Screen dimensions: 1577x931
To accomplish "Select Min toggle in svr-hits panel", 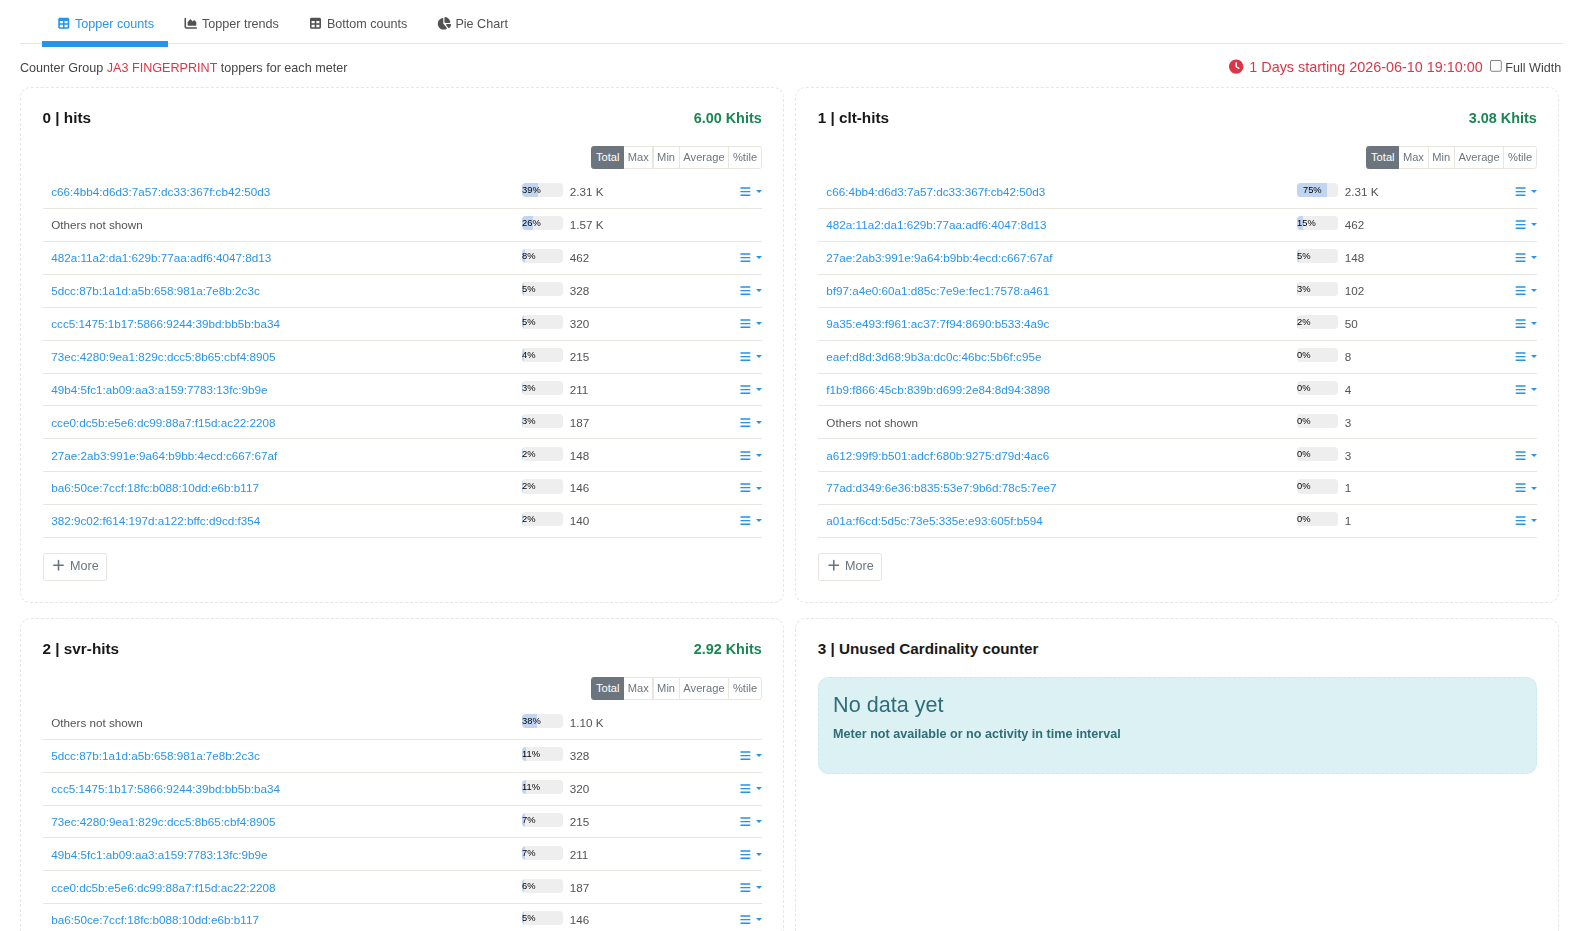I will click(666, 688).
